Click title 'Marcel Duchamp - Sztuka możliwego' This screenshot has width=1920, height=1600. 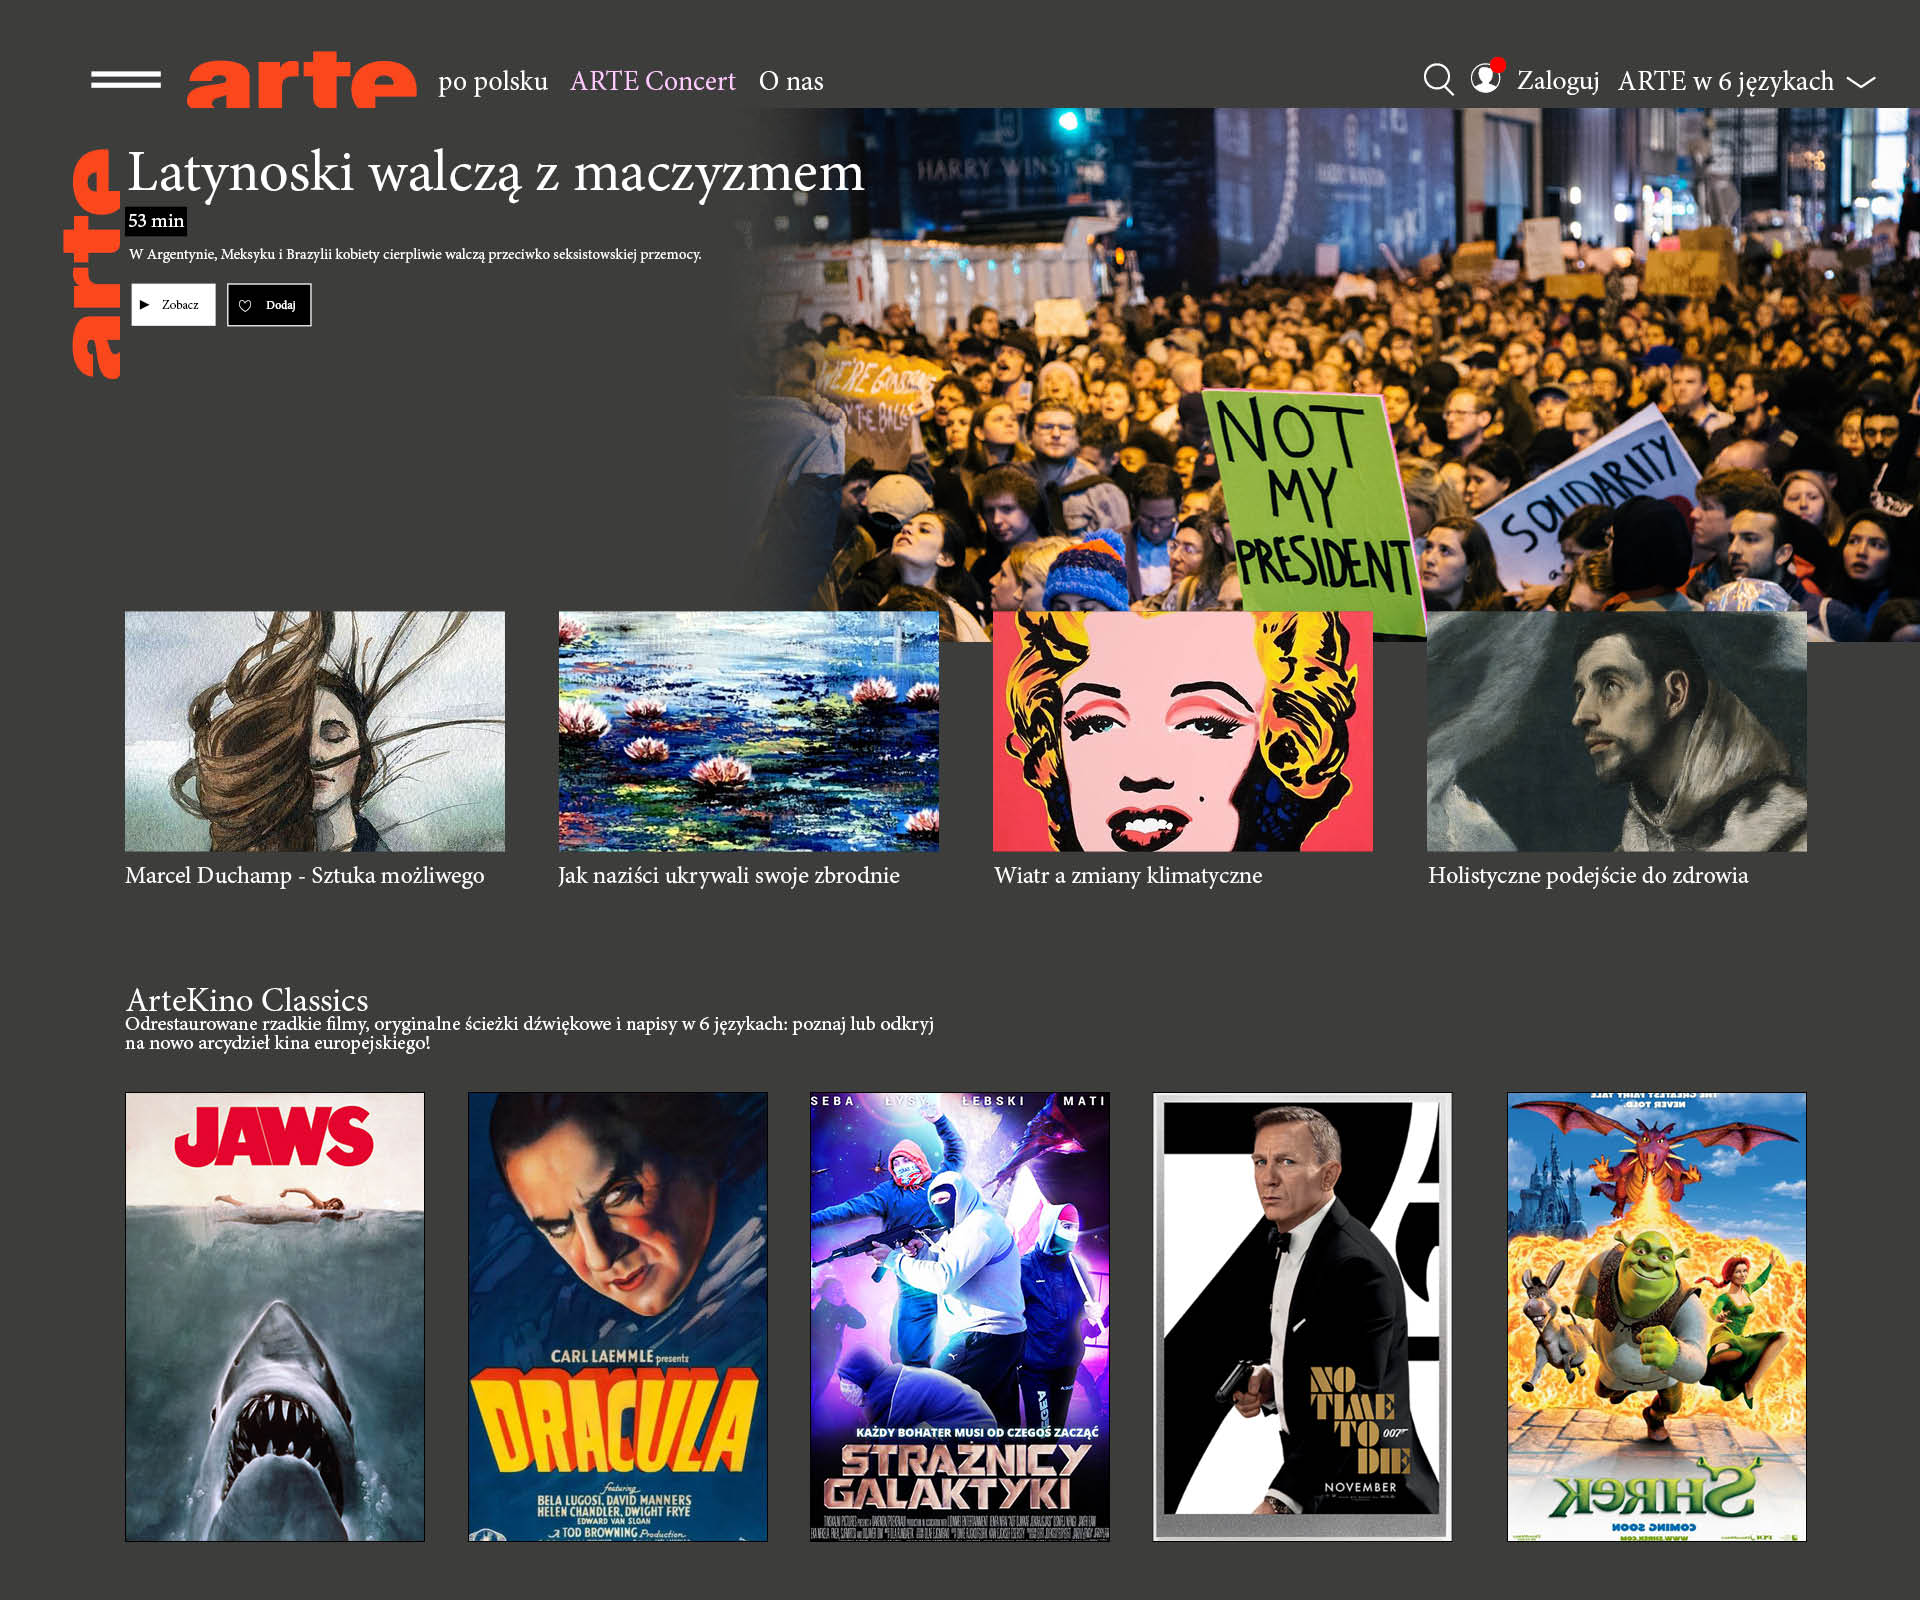point(305,876)
